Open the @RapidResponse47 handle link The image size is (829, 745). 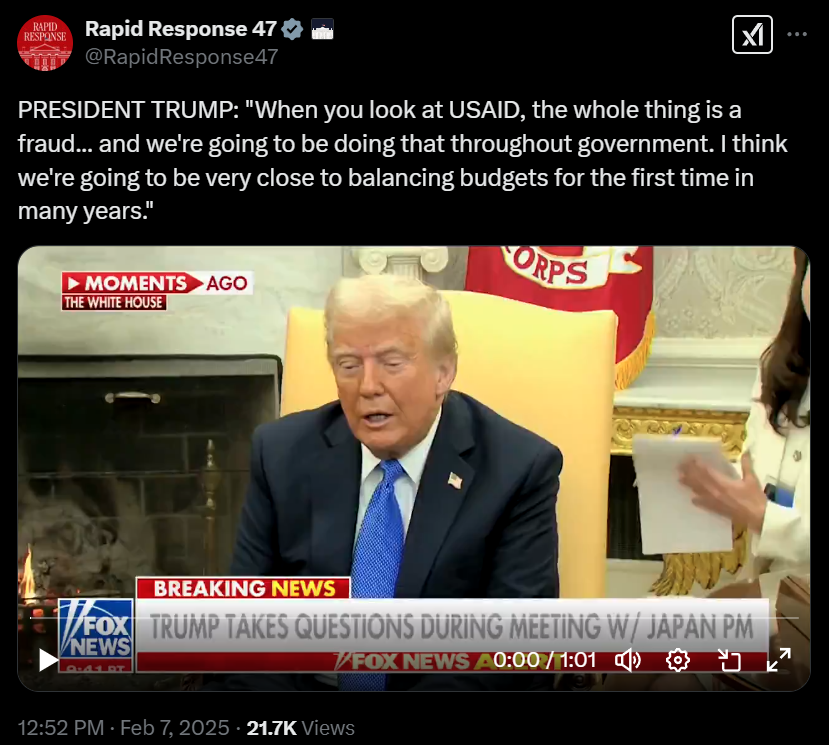[x=182, y=57]
